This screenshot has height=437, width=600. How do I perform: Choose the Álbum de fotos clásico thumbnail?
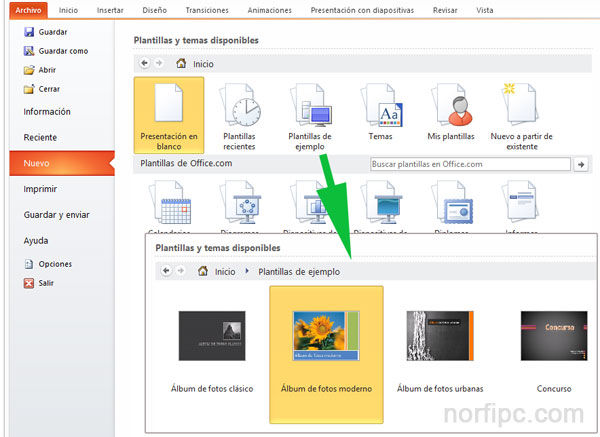[212, 335]
